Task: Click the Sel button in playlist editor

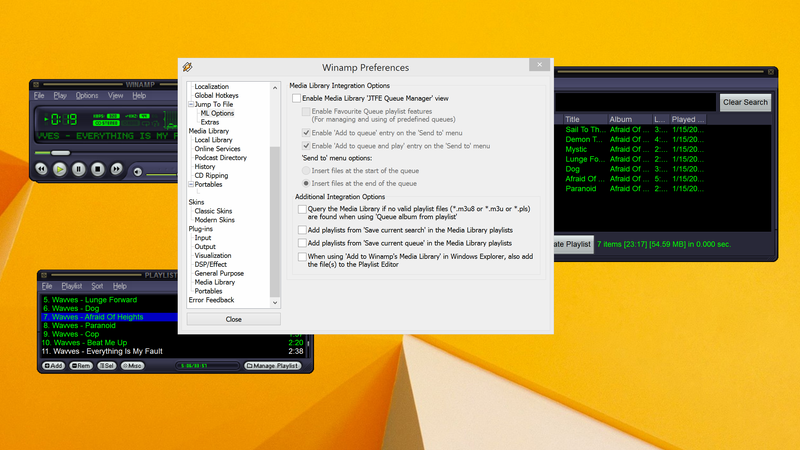Action: [x=107, y=366]
